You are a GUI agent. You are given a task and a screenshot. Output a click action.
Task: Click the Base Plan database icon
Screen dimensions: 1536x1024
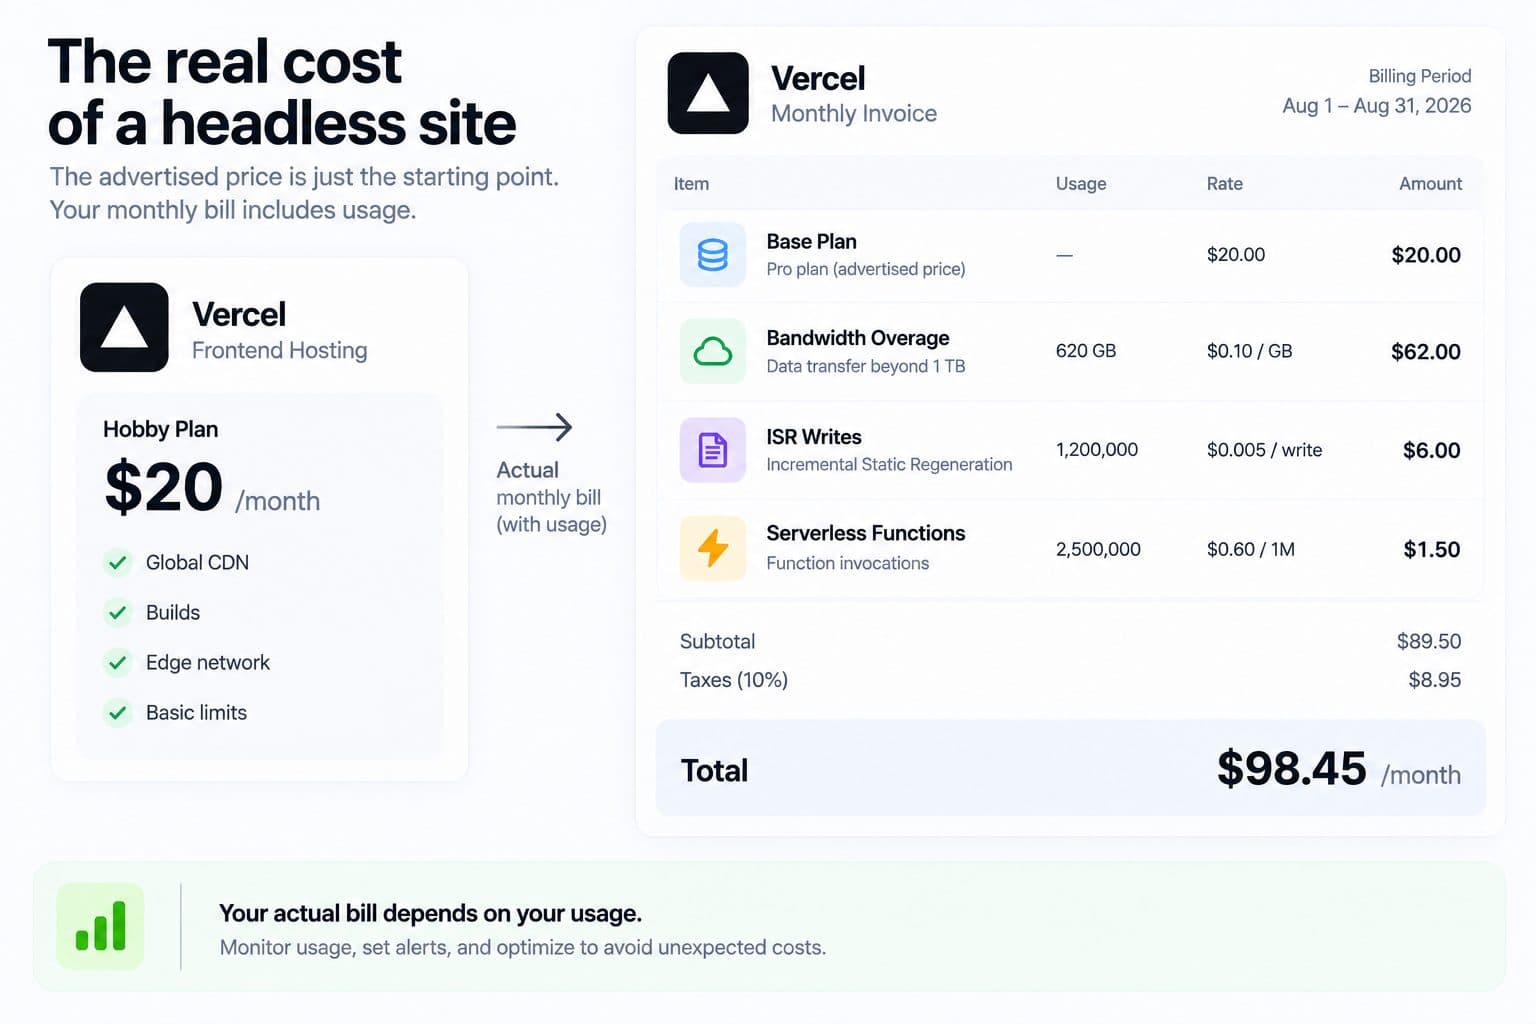click(713, 255)
